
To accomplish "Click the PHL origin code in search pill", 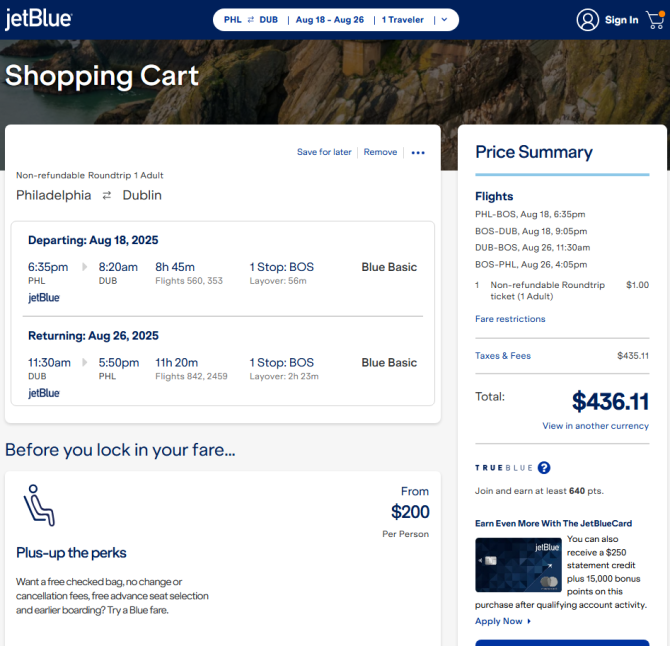I will (233, 20).
